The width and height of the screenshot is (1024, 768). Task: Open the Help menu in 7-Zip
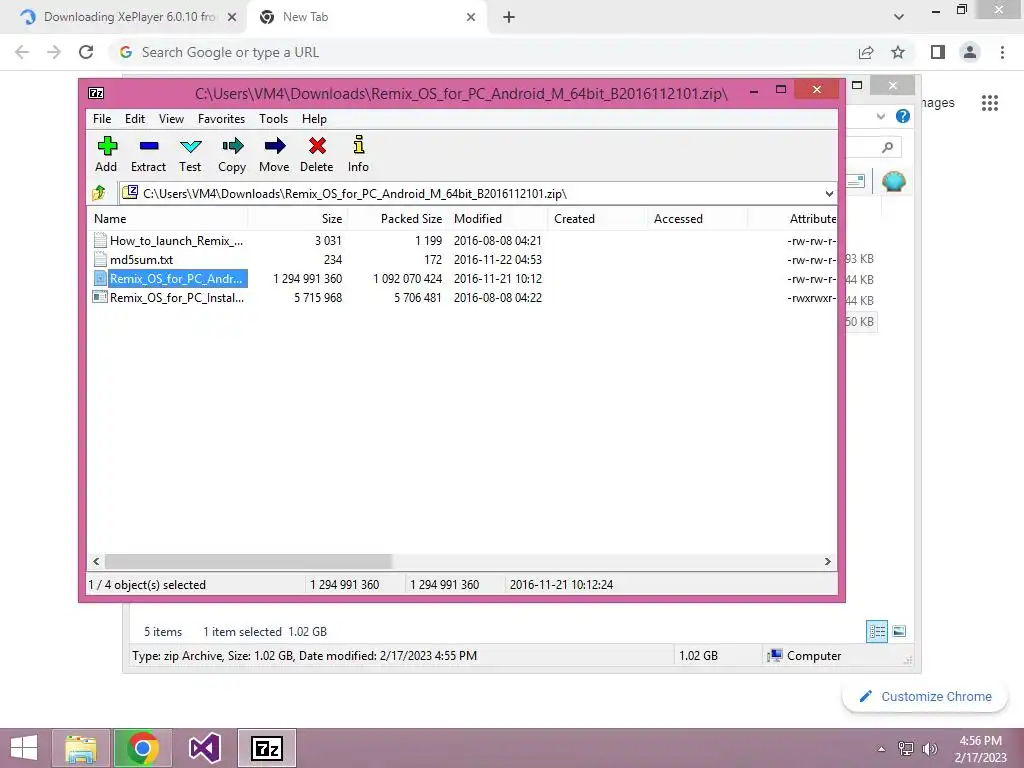tap(314, 119)
